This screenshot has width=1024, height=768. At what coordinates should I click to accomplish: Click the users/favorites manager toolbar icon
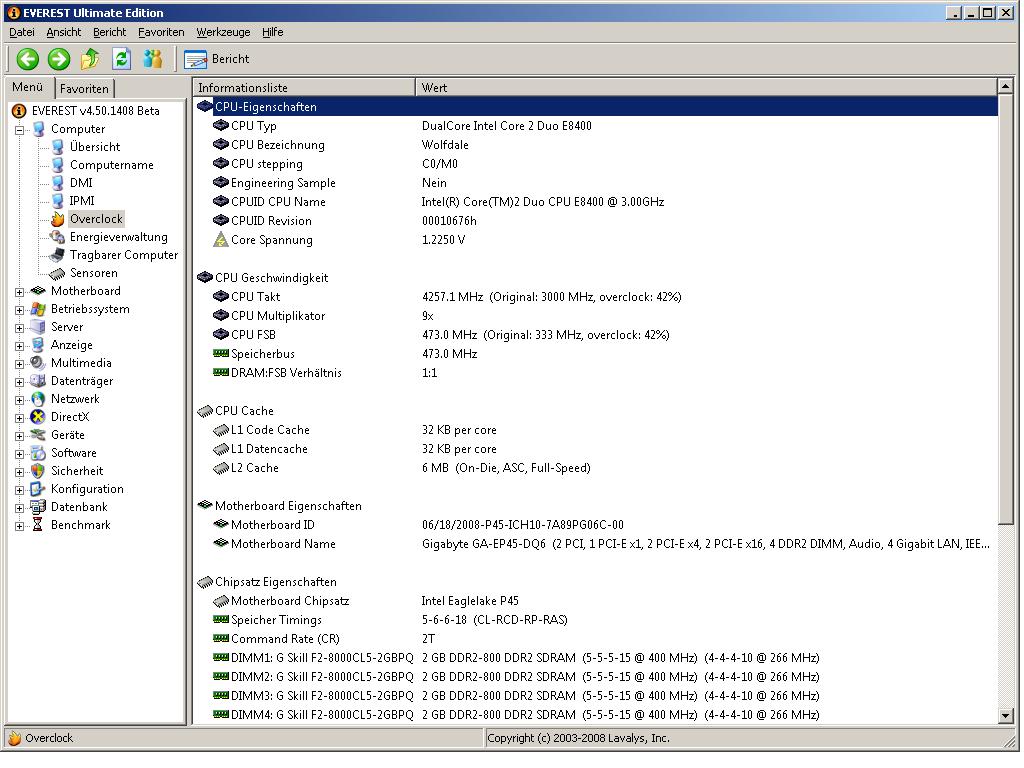153,59
